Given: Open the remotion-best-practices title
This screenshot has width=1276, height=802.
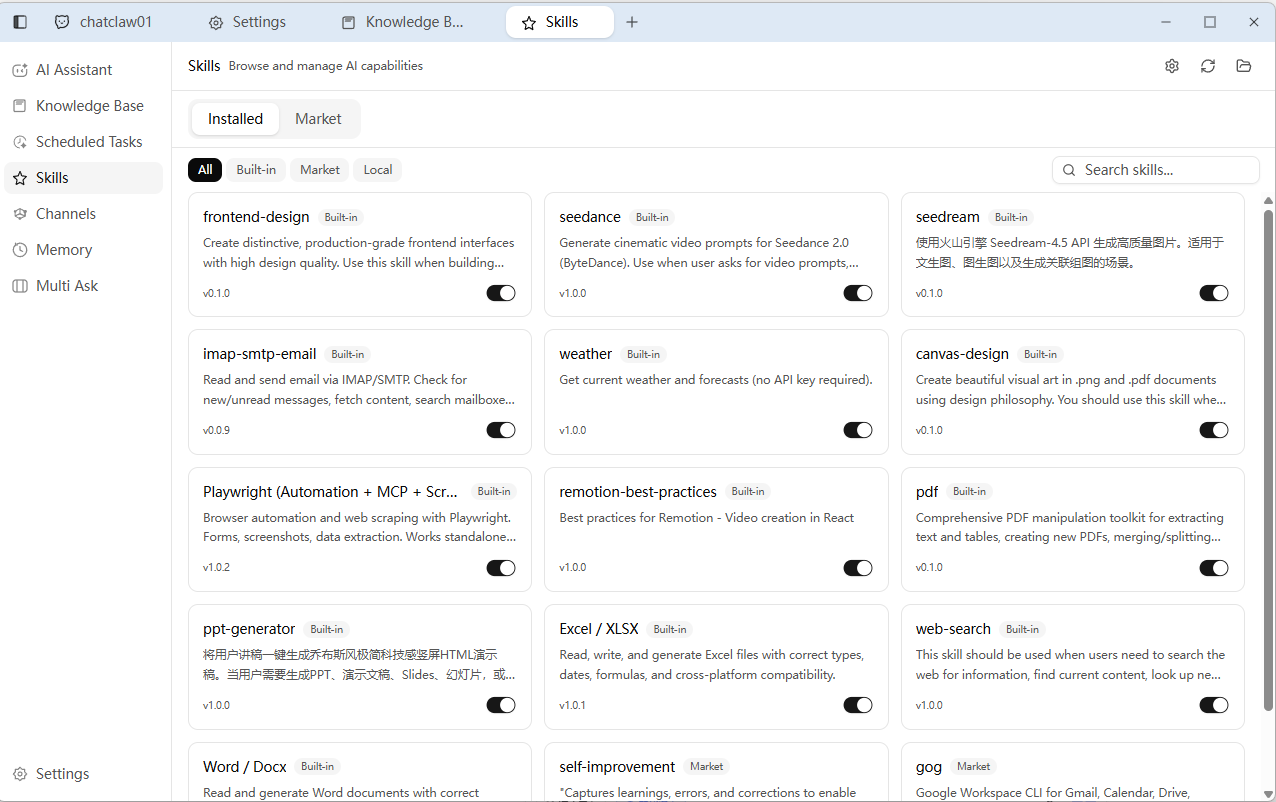Looking at the screenshot, I should click(638, 492).
